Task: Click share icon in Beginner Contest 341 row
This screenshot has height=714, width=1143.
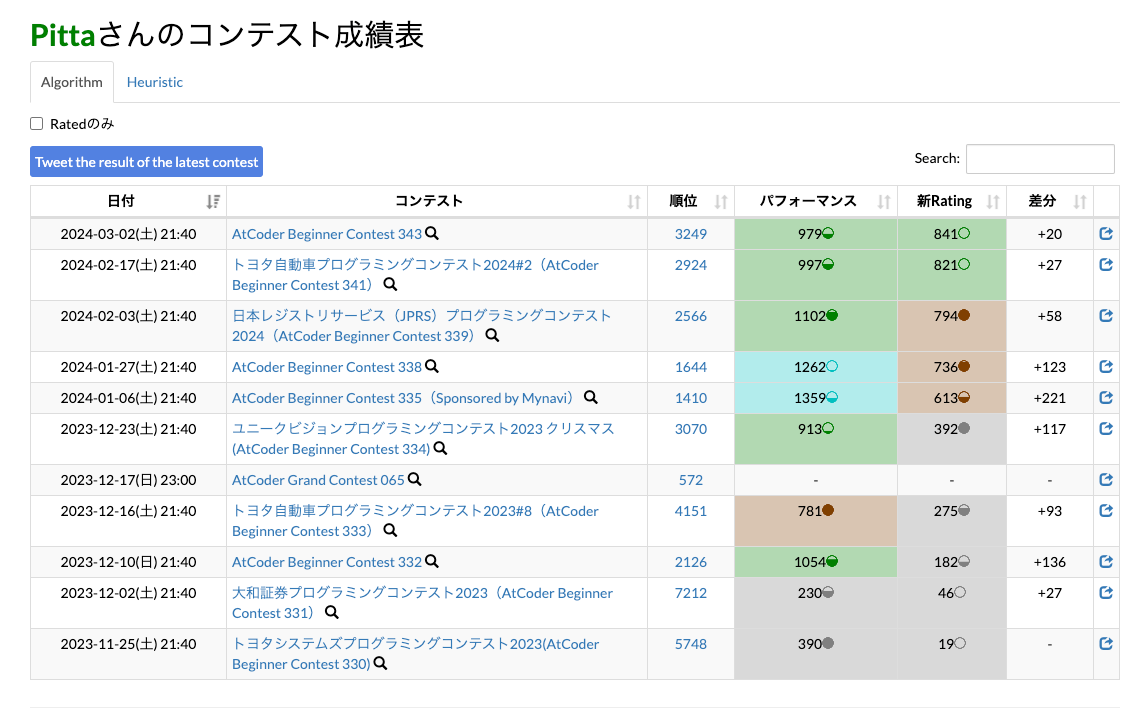Action: click(1106, 265)
